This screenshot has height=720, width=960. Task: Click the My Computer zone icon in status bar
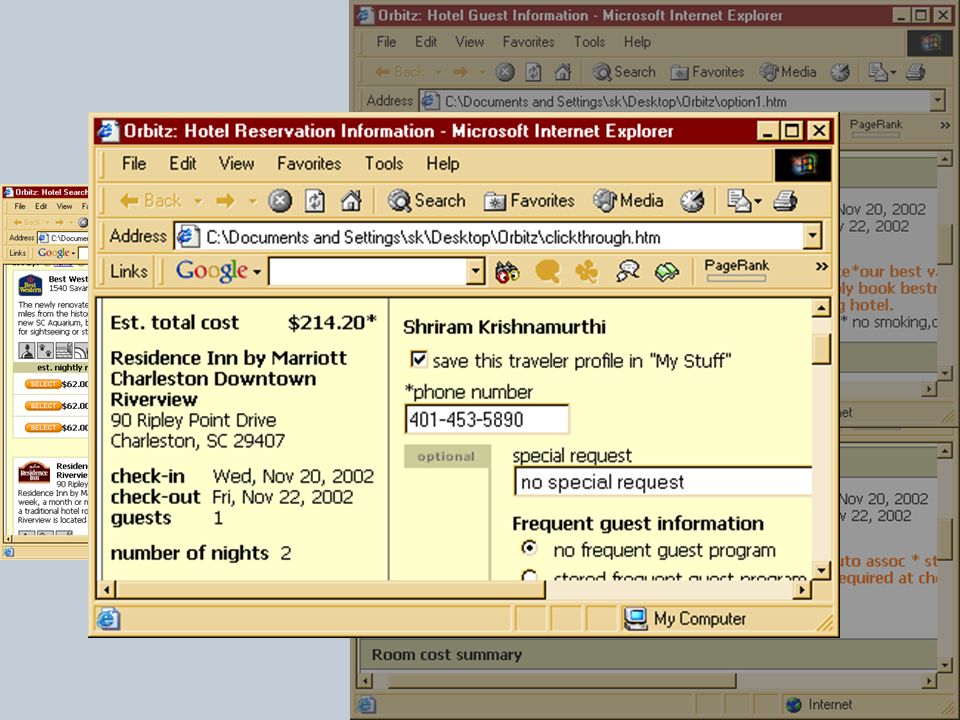coord(636,619)
